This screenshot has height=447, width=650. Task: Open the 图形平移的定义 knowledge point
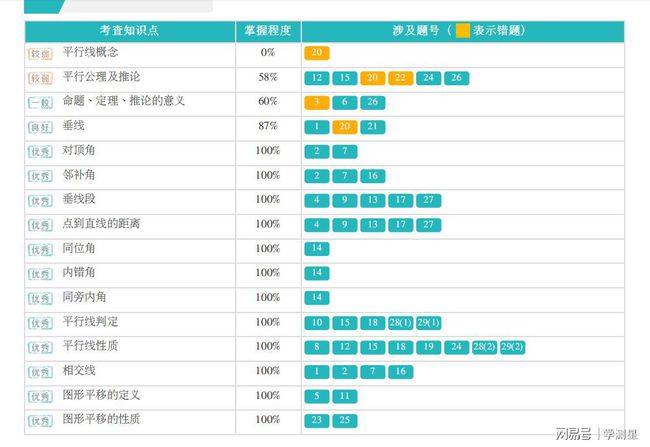click(101, 395)
